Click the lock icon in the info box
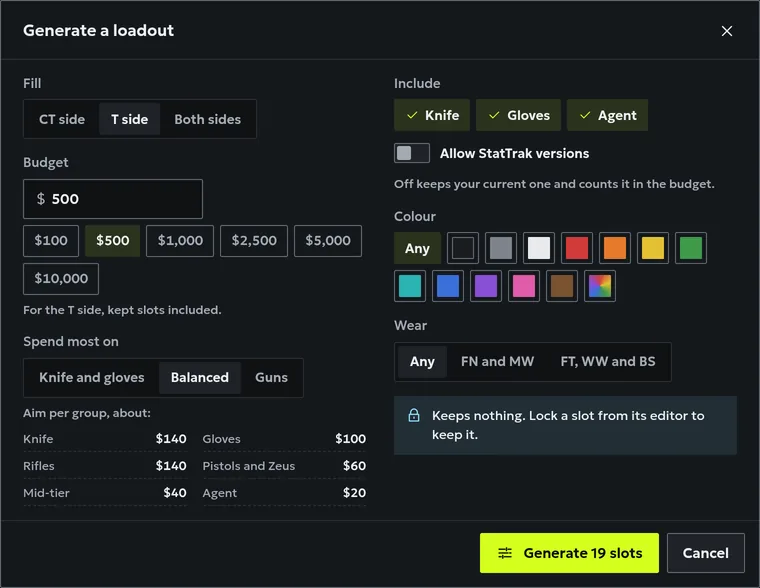The image size is (760, 588). pyautogui.click(x=414, y=415)
